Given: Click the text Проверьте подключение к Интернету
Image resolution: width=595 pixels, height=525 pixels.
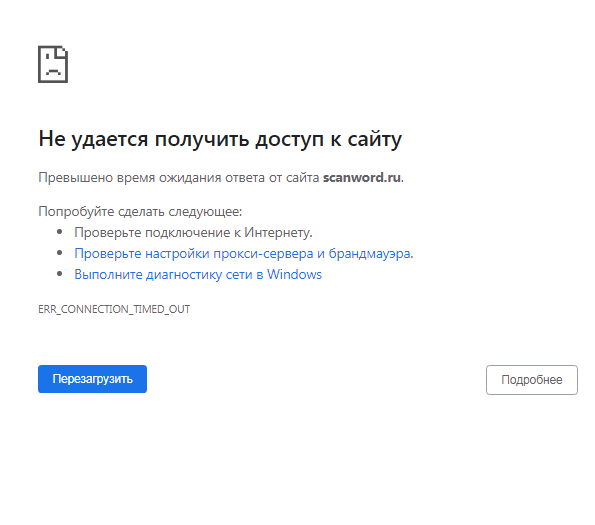Looking at the screenshot, I should click(x=193, y=233).
